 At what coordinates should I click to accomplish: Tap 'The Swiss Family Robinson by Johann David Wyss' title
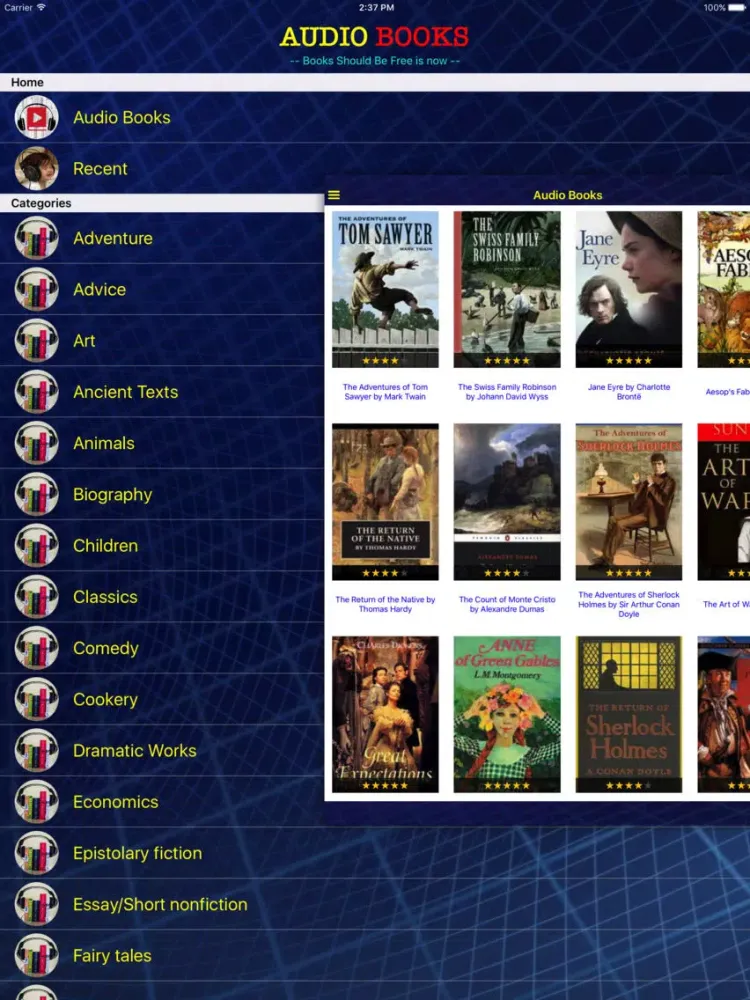[507, 392]
